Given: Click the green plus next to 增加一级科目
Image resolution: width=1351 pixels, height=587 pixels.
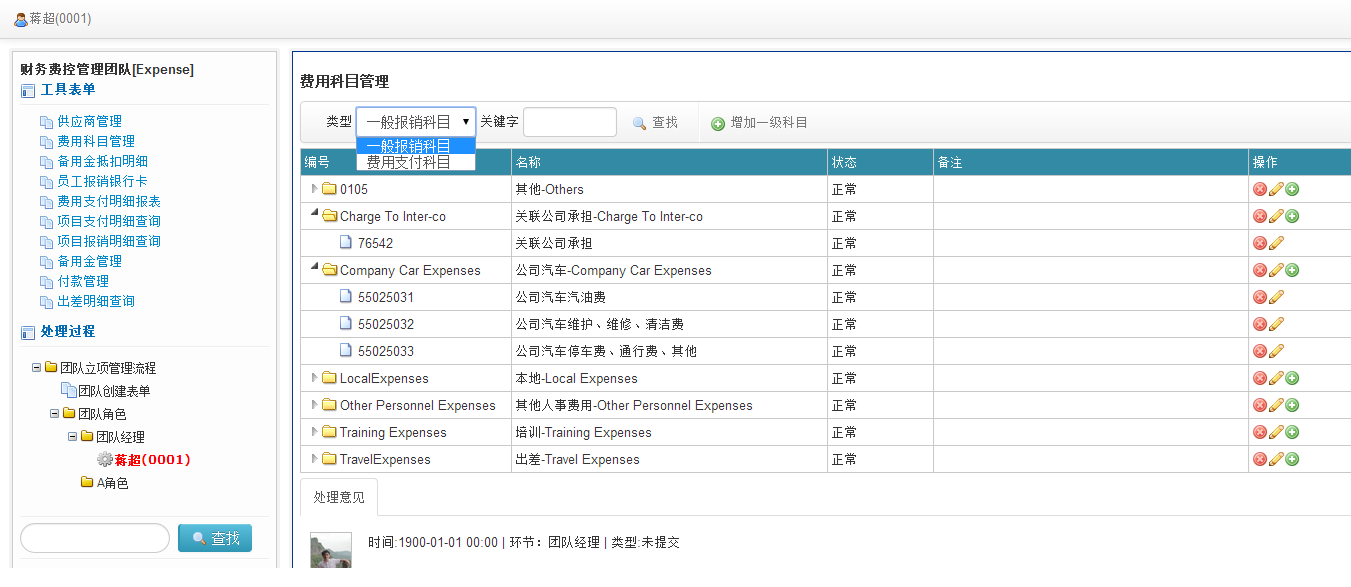Looking at the screenshot, I should (x=718, y=122).
